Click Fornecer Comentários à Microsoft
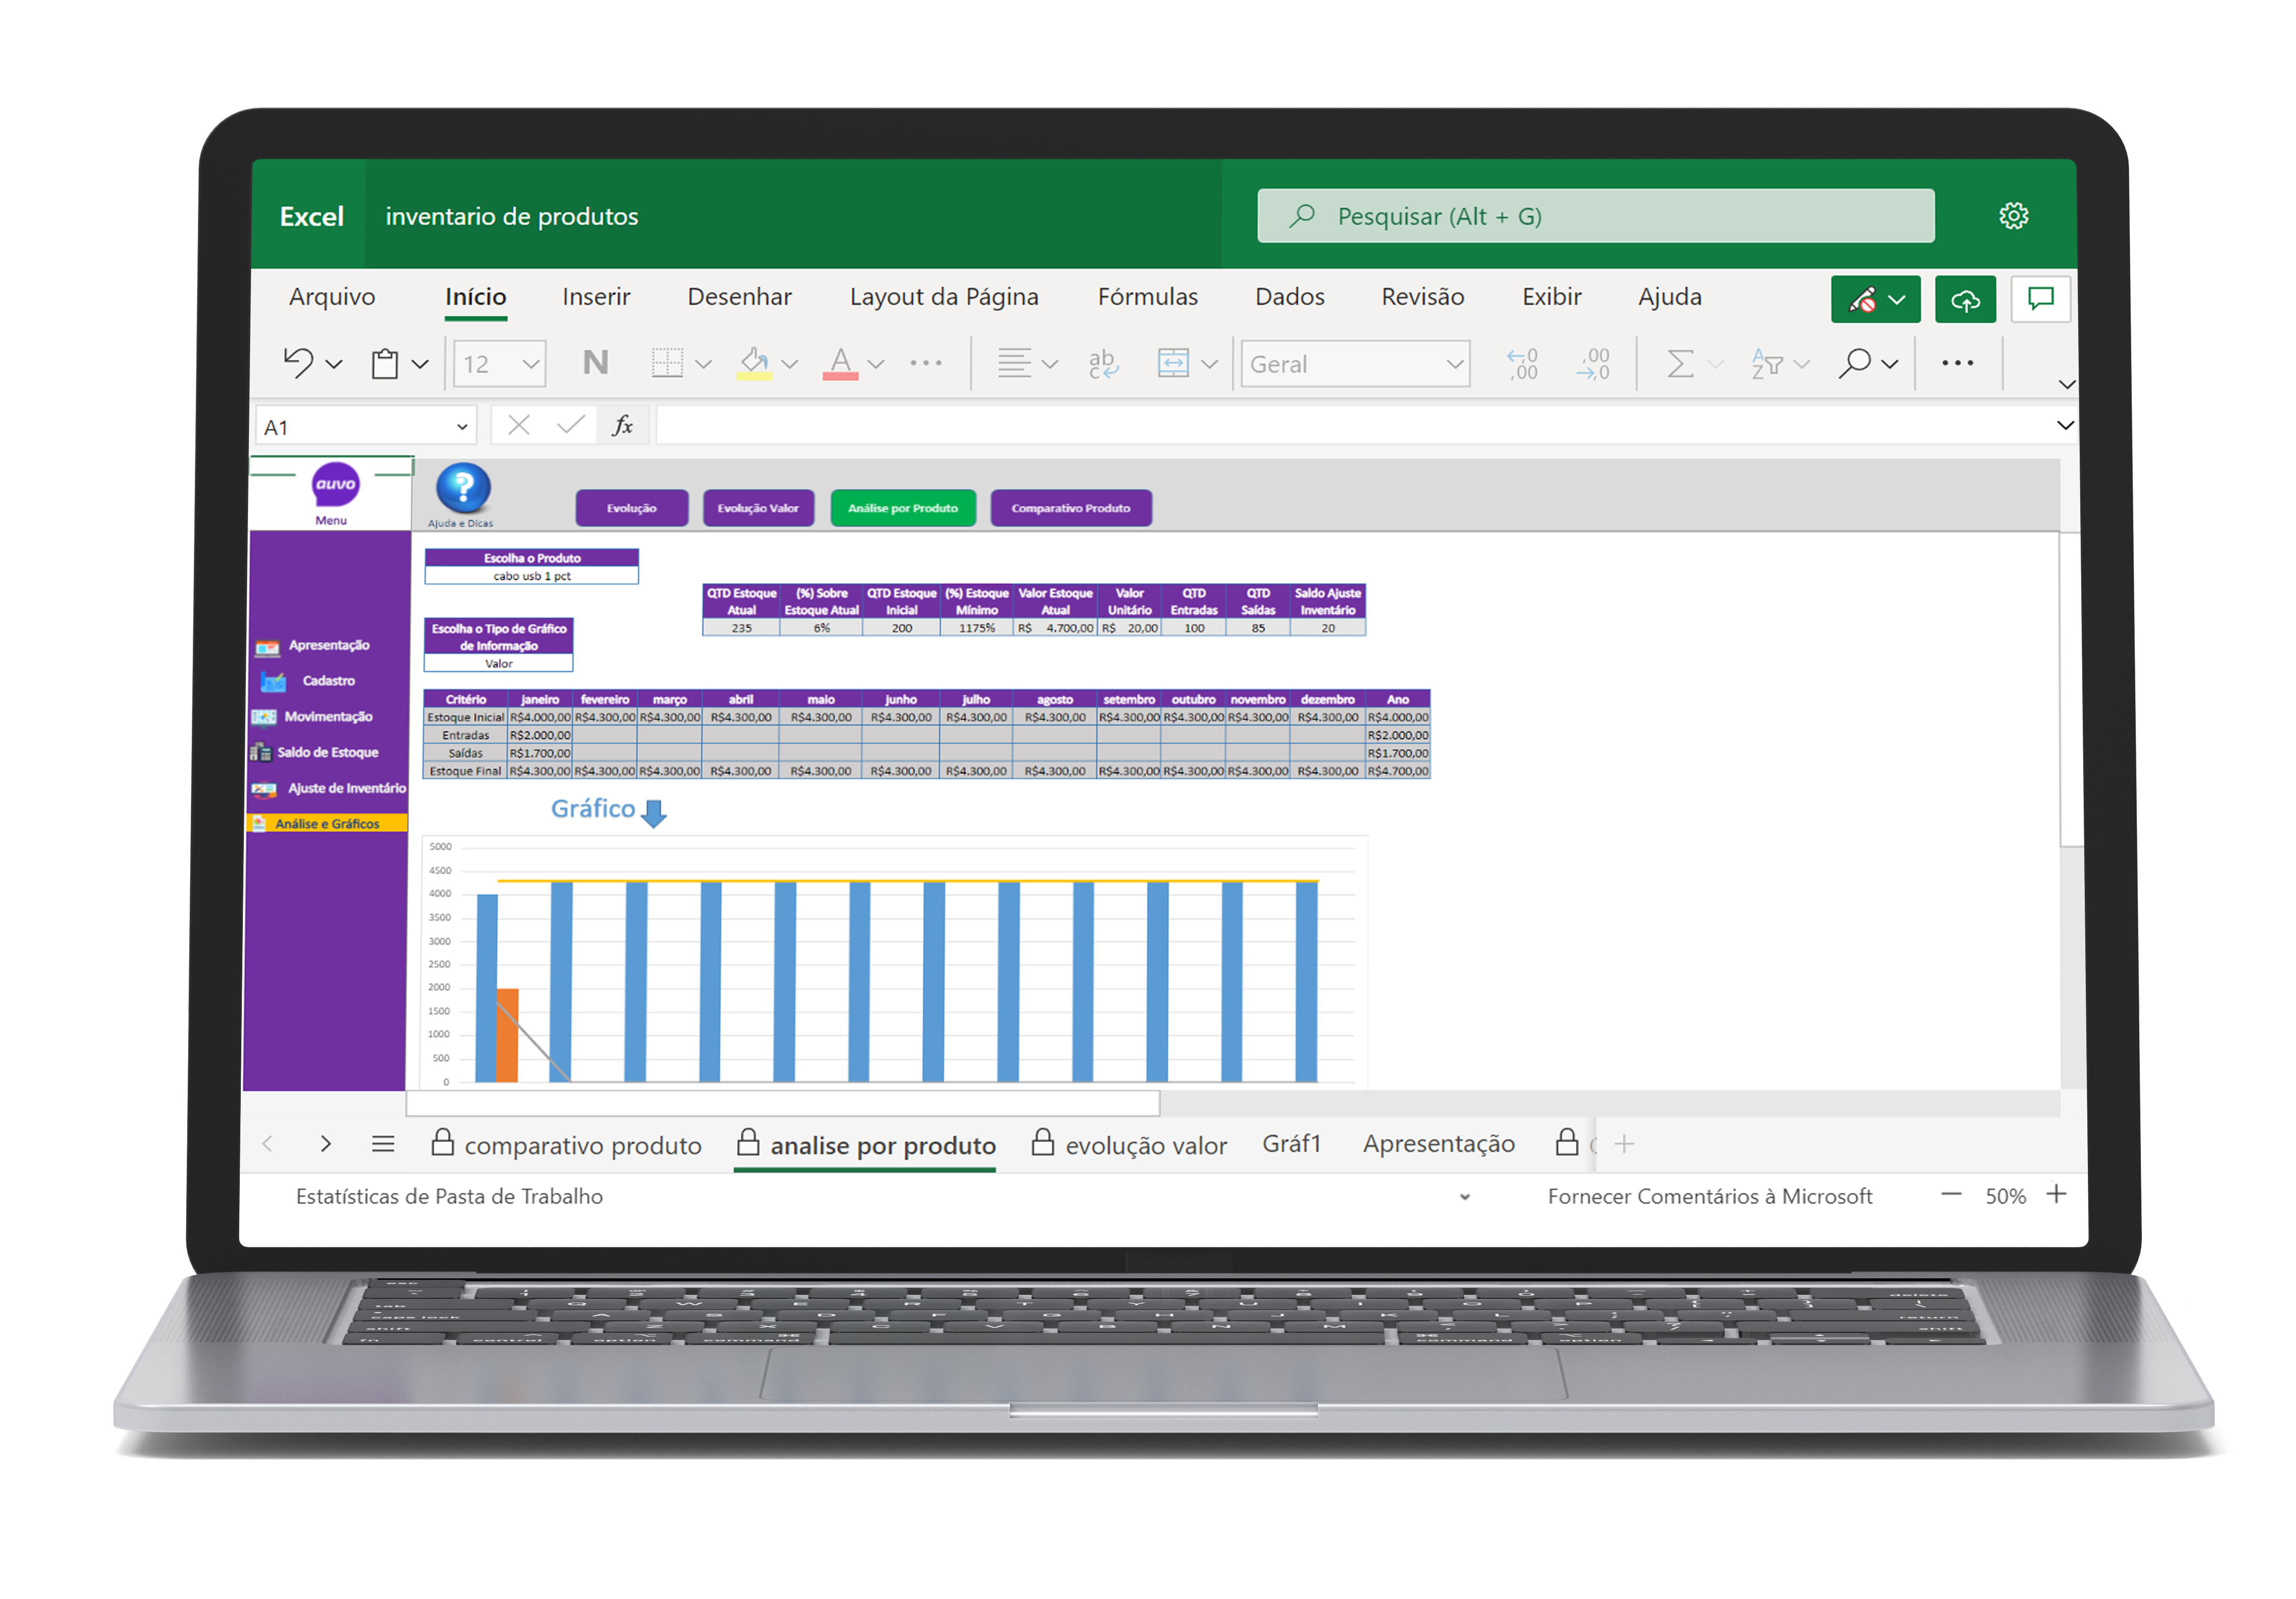 (x=1710, y=1196)
